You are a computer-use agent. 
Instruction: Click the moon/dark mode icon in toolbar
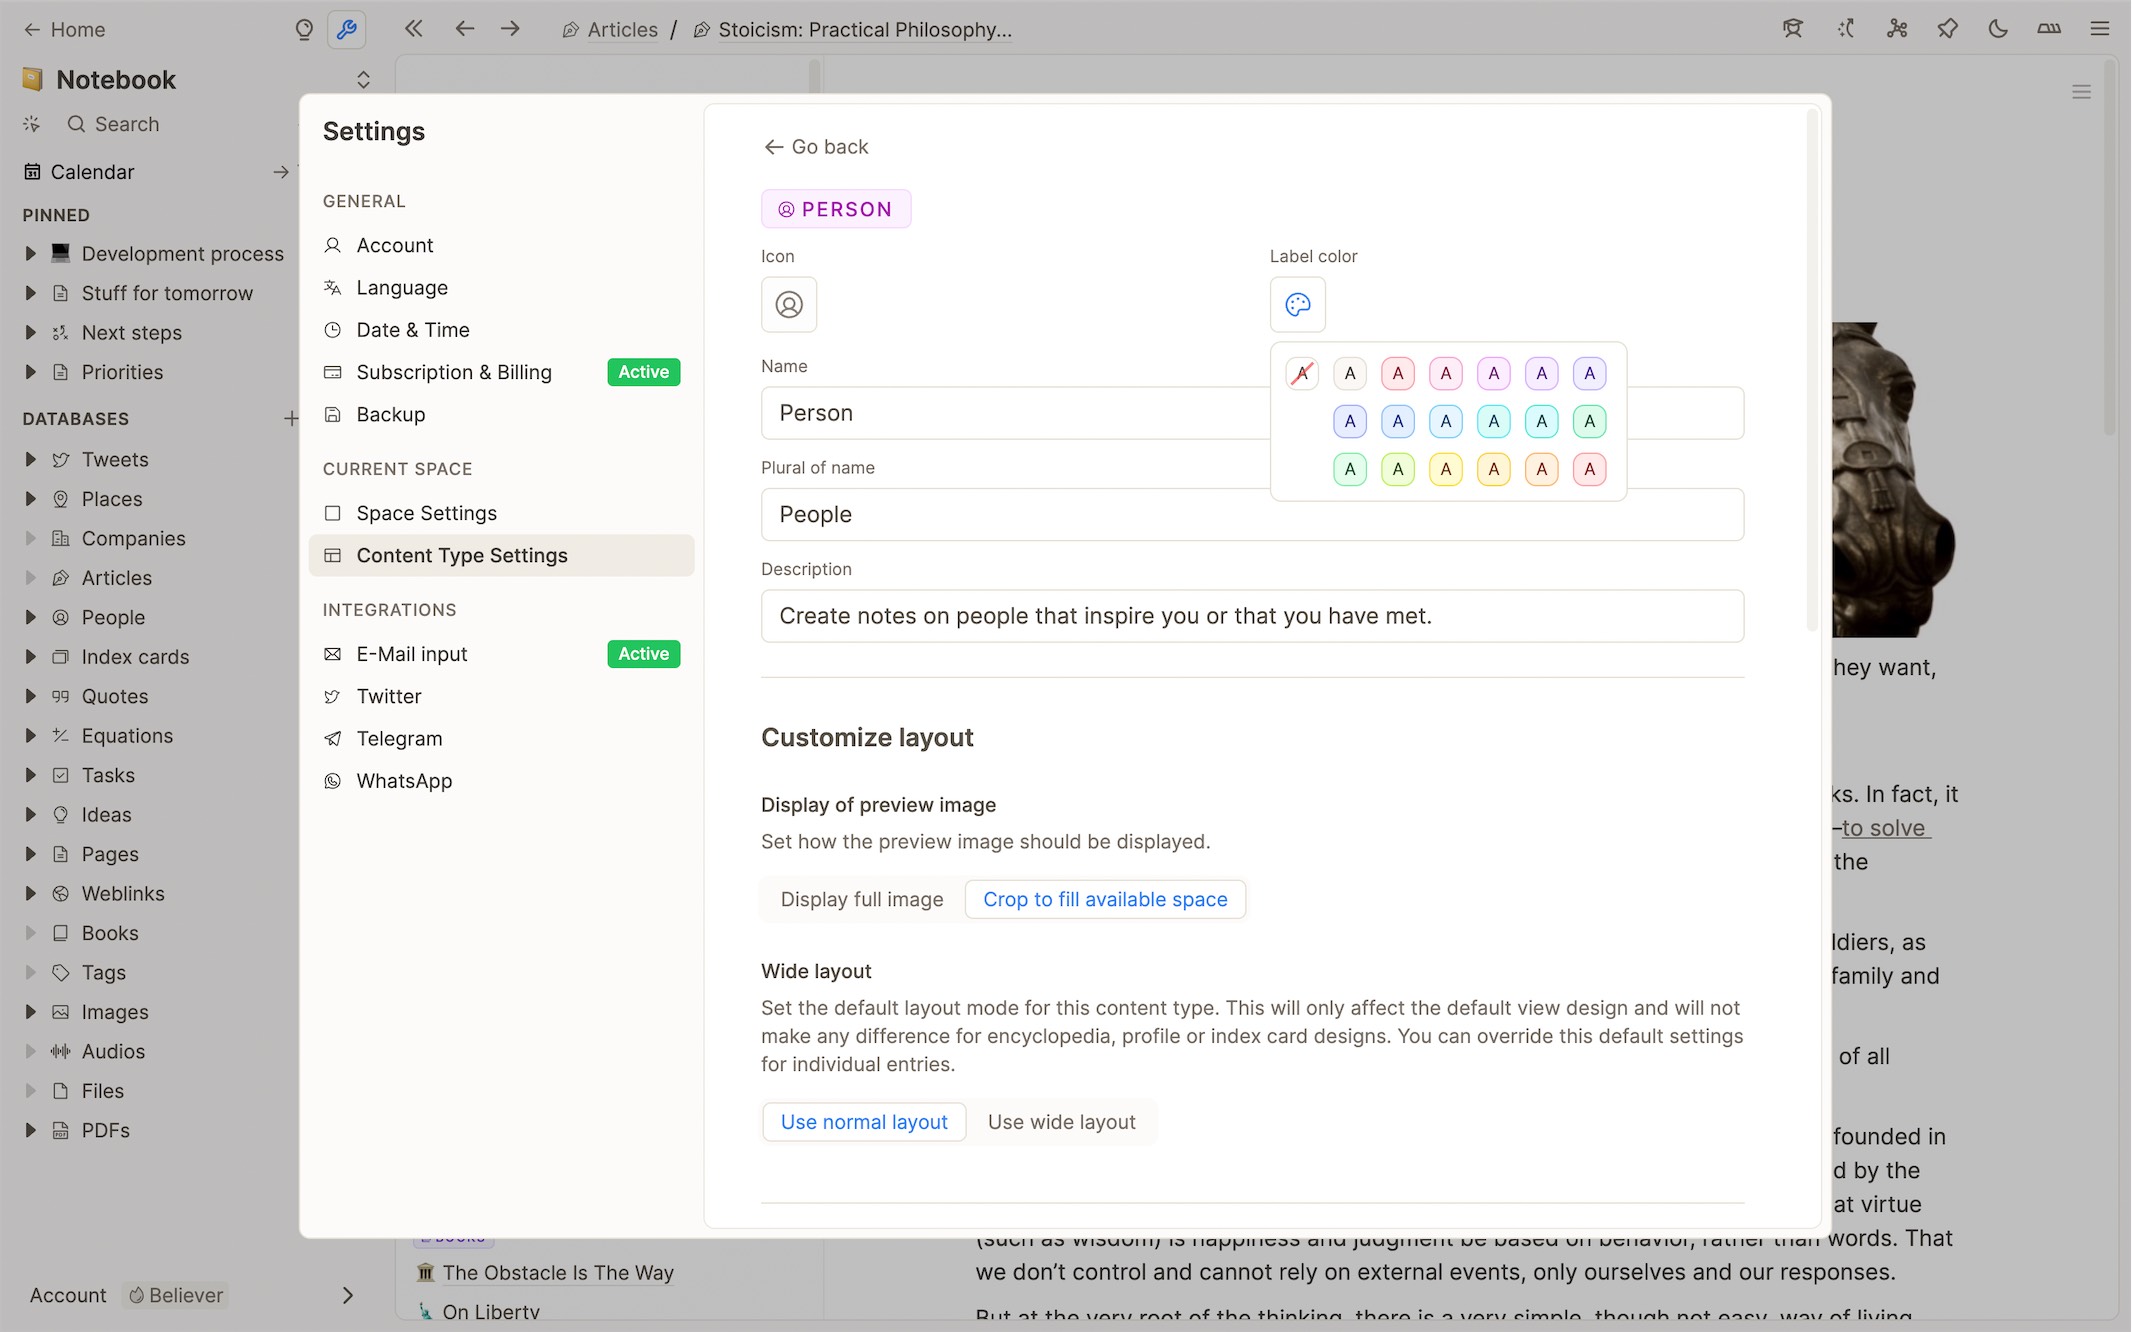(1999, 29)
